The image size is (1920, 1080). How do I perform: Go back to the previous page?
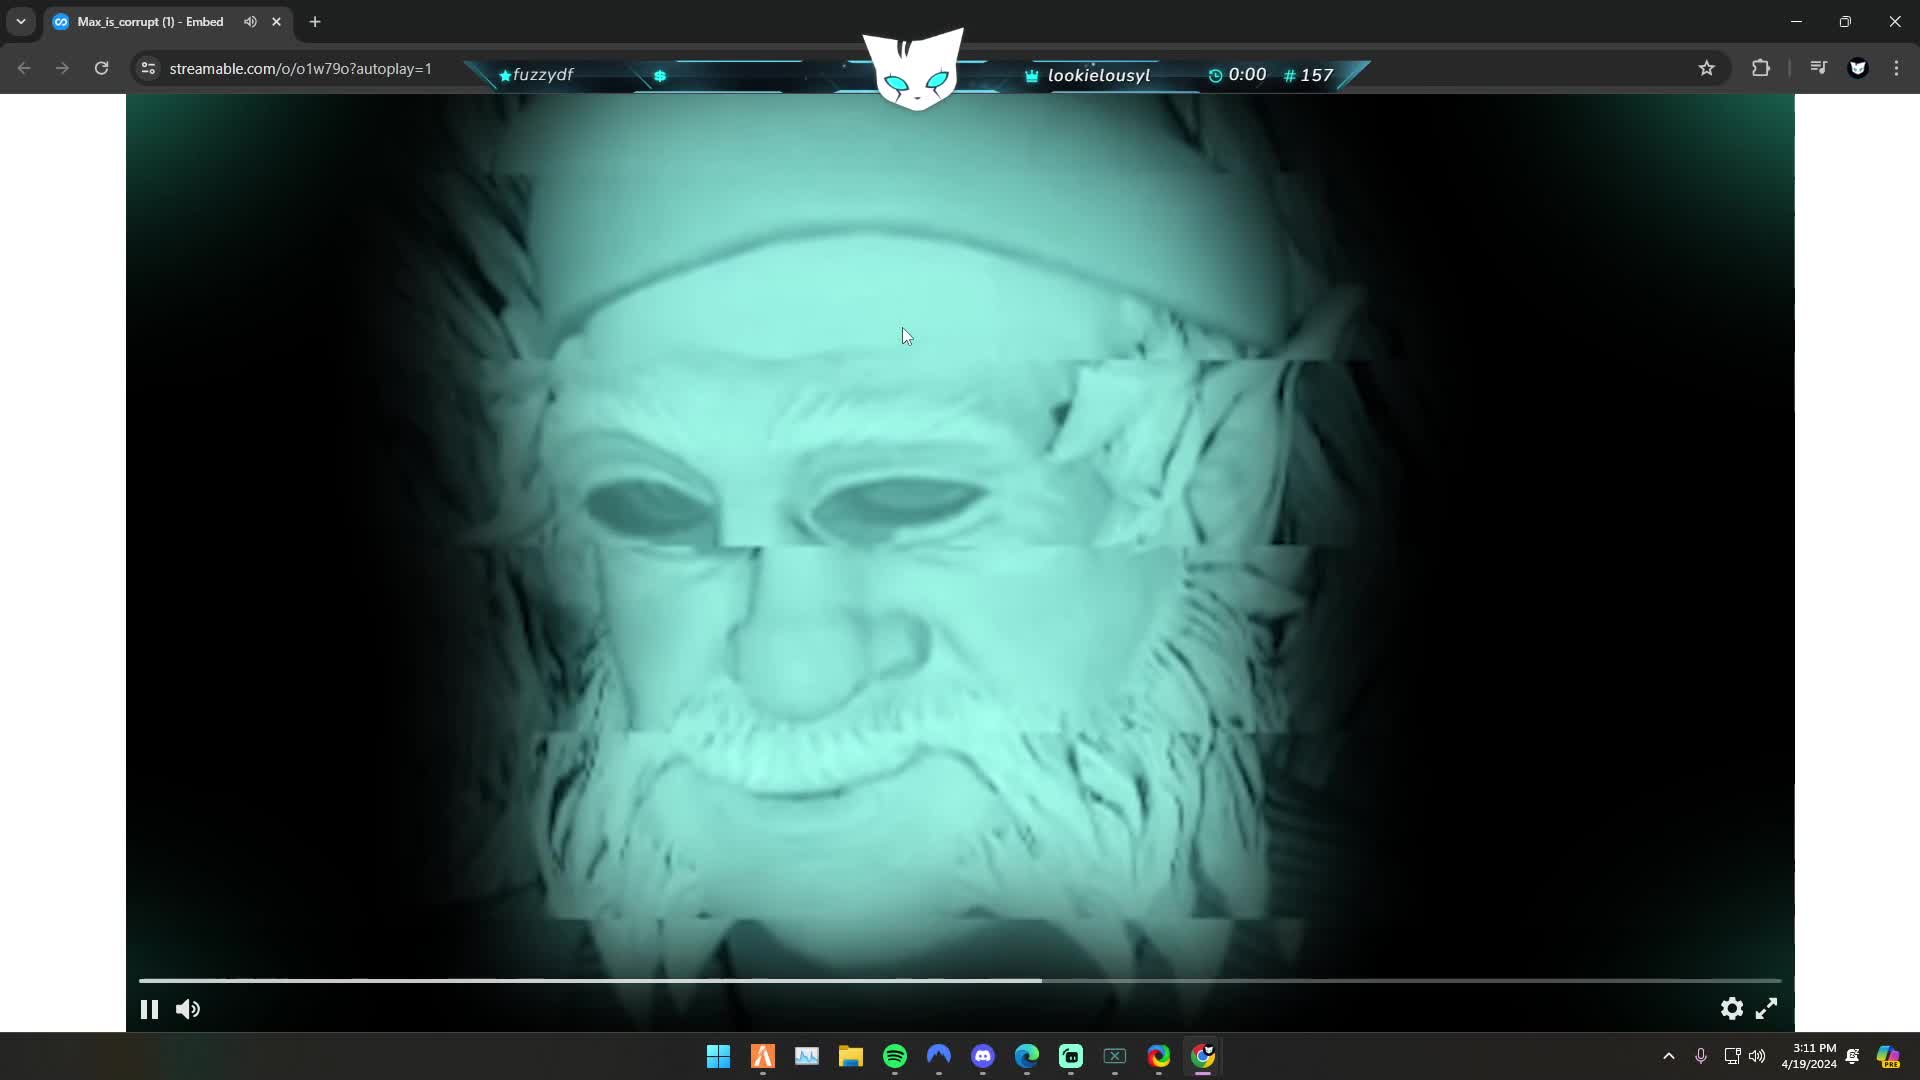coord(24,68)
